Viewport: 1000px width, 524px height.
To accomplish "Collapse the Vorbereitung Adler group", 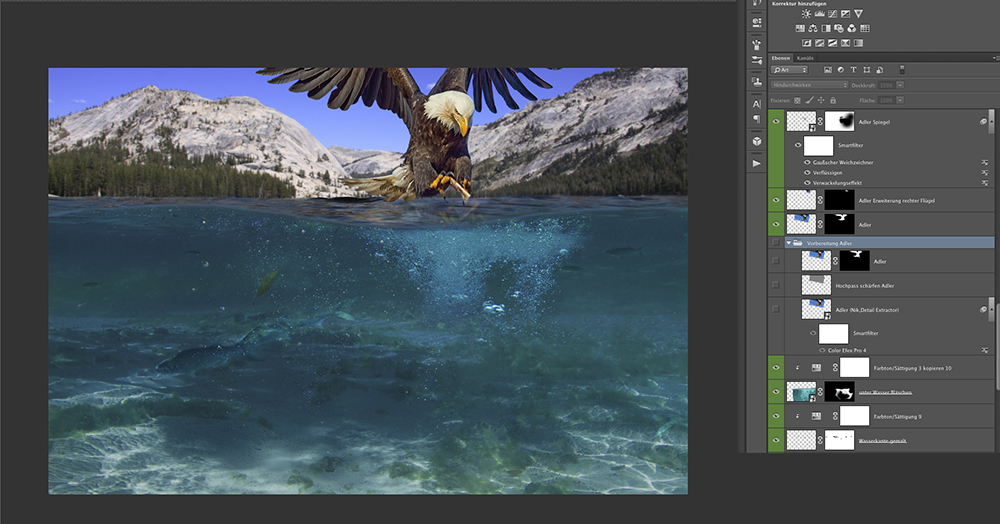I will tap(789, 243).
